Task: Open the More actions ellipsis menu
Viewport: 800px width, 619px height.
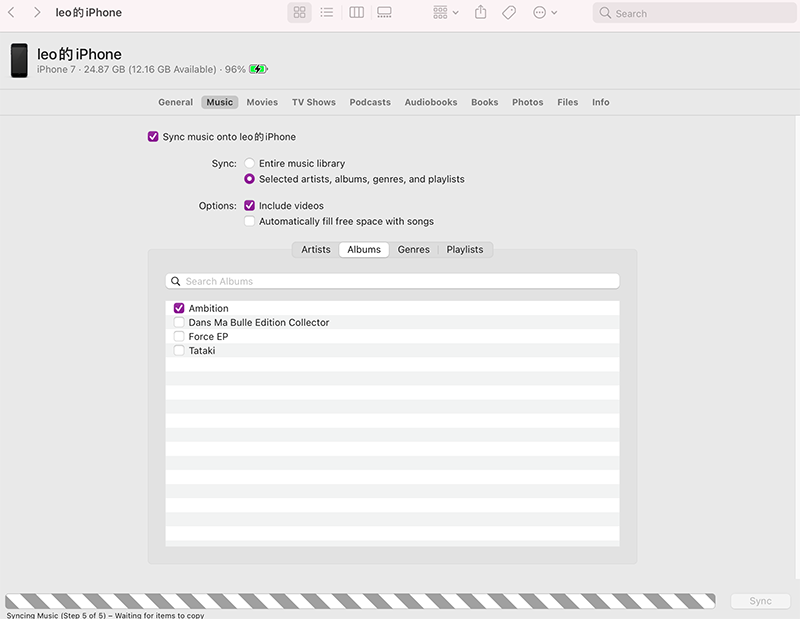Action: (545, 13)
